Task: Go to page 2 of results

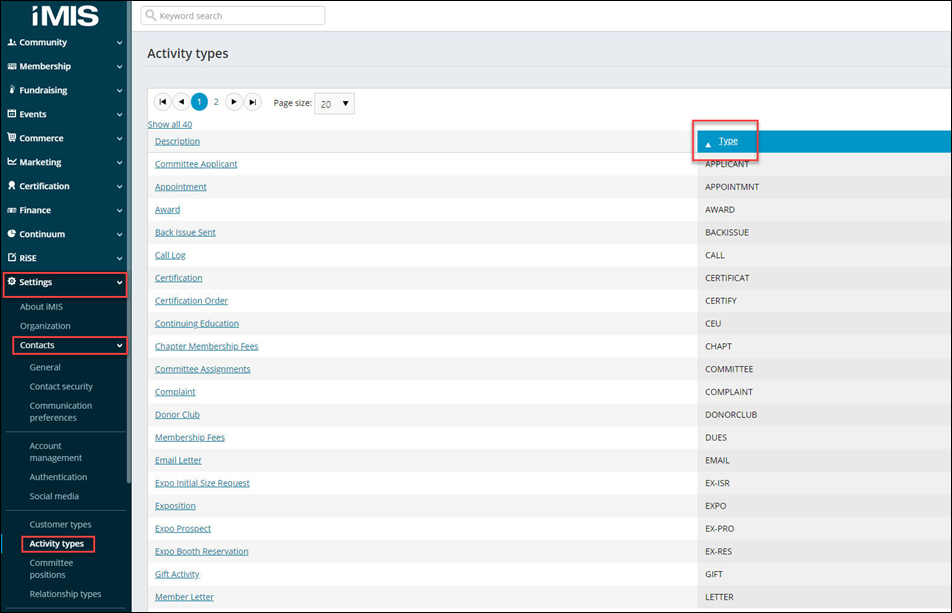Action: coord(216,102)
